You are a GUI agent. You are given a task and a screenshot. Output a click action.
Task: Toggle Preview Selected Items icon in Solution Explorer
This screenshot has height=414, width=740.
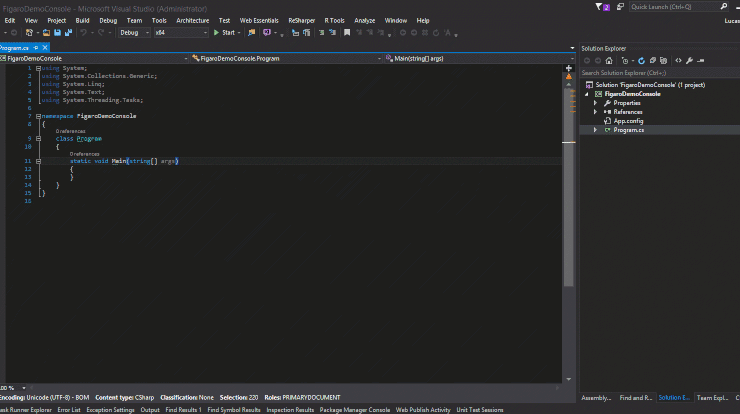tap(701, 60)
